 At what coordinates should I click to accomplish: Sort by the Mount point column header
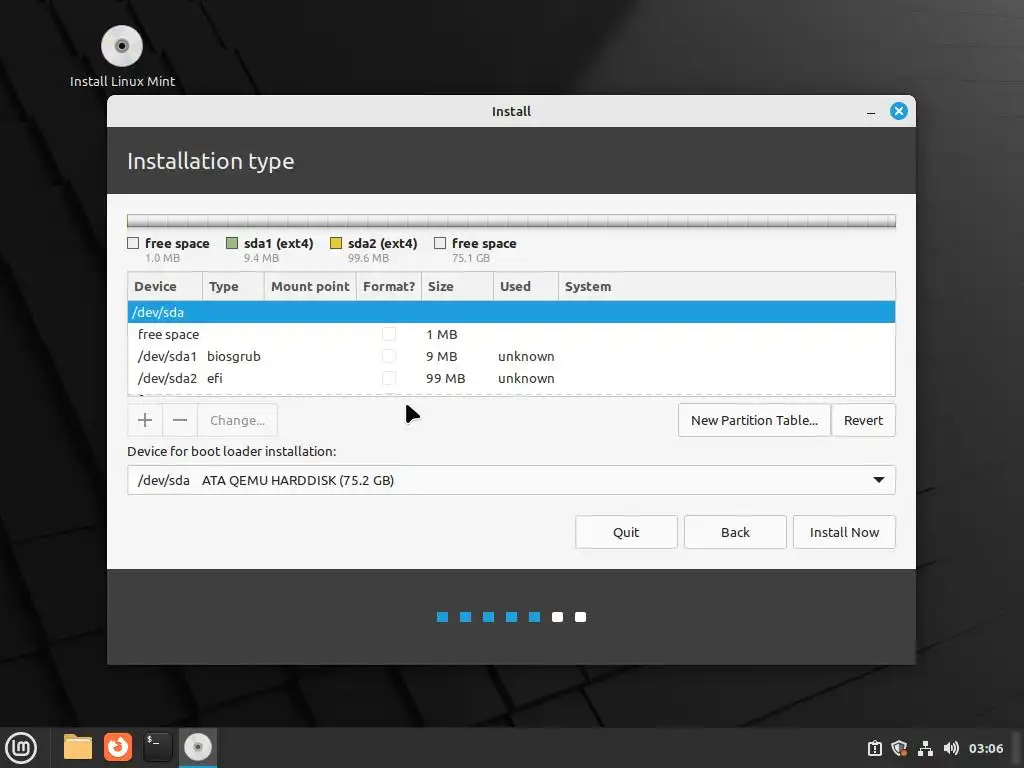click(x=310, y=286)
